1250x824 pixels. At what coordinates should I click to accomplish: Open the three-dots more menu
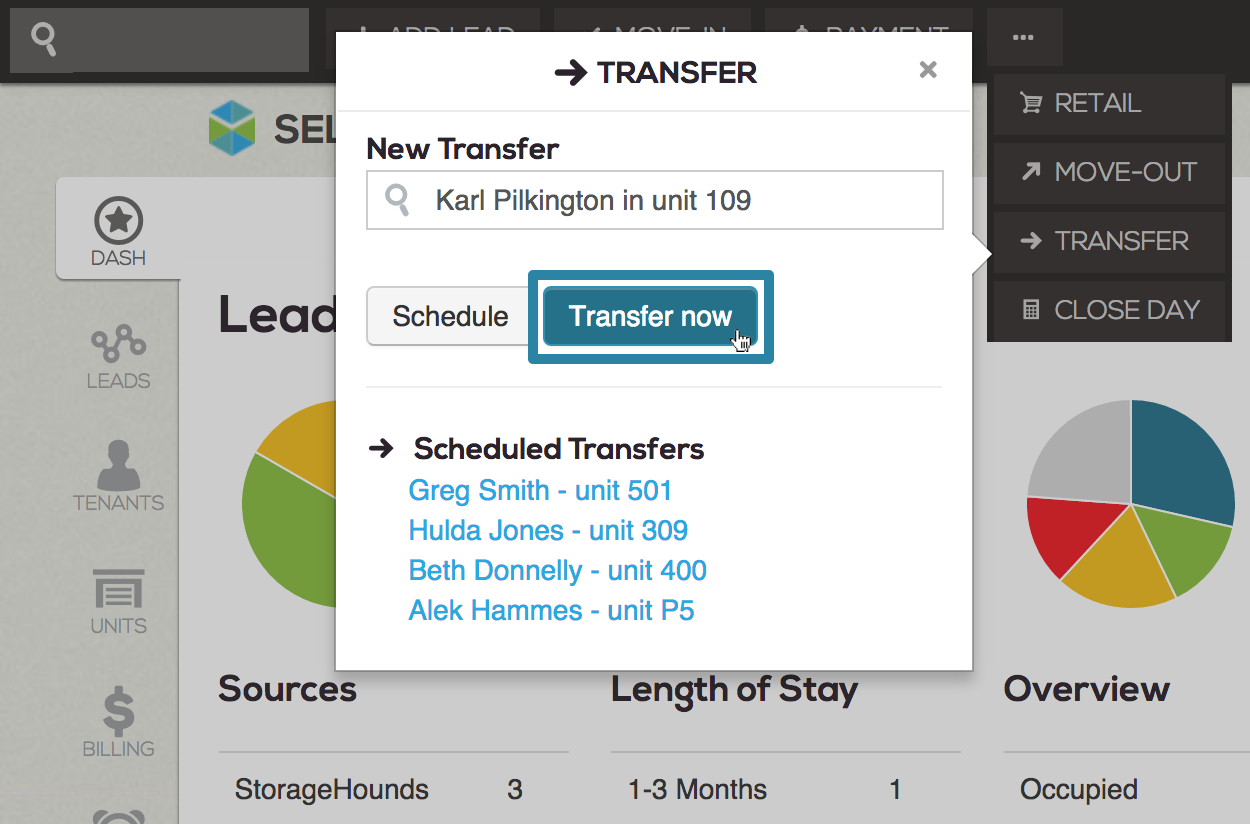pos(1023,38)
